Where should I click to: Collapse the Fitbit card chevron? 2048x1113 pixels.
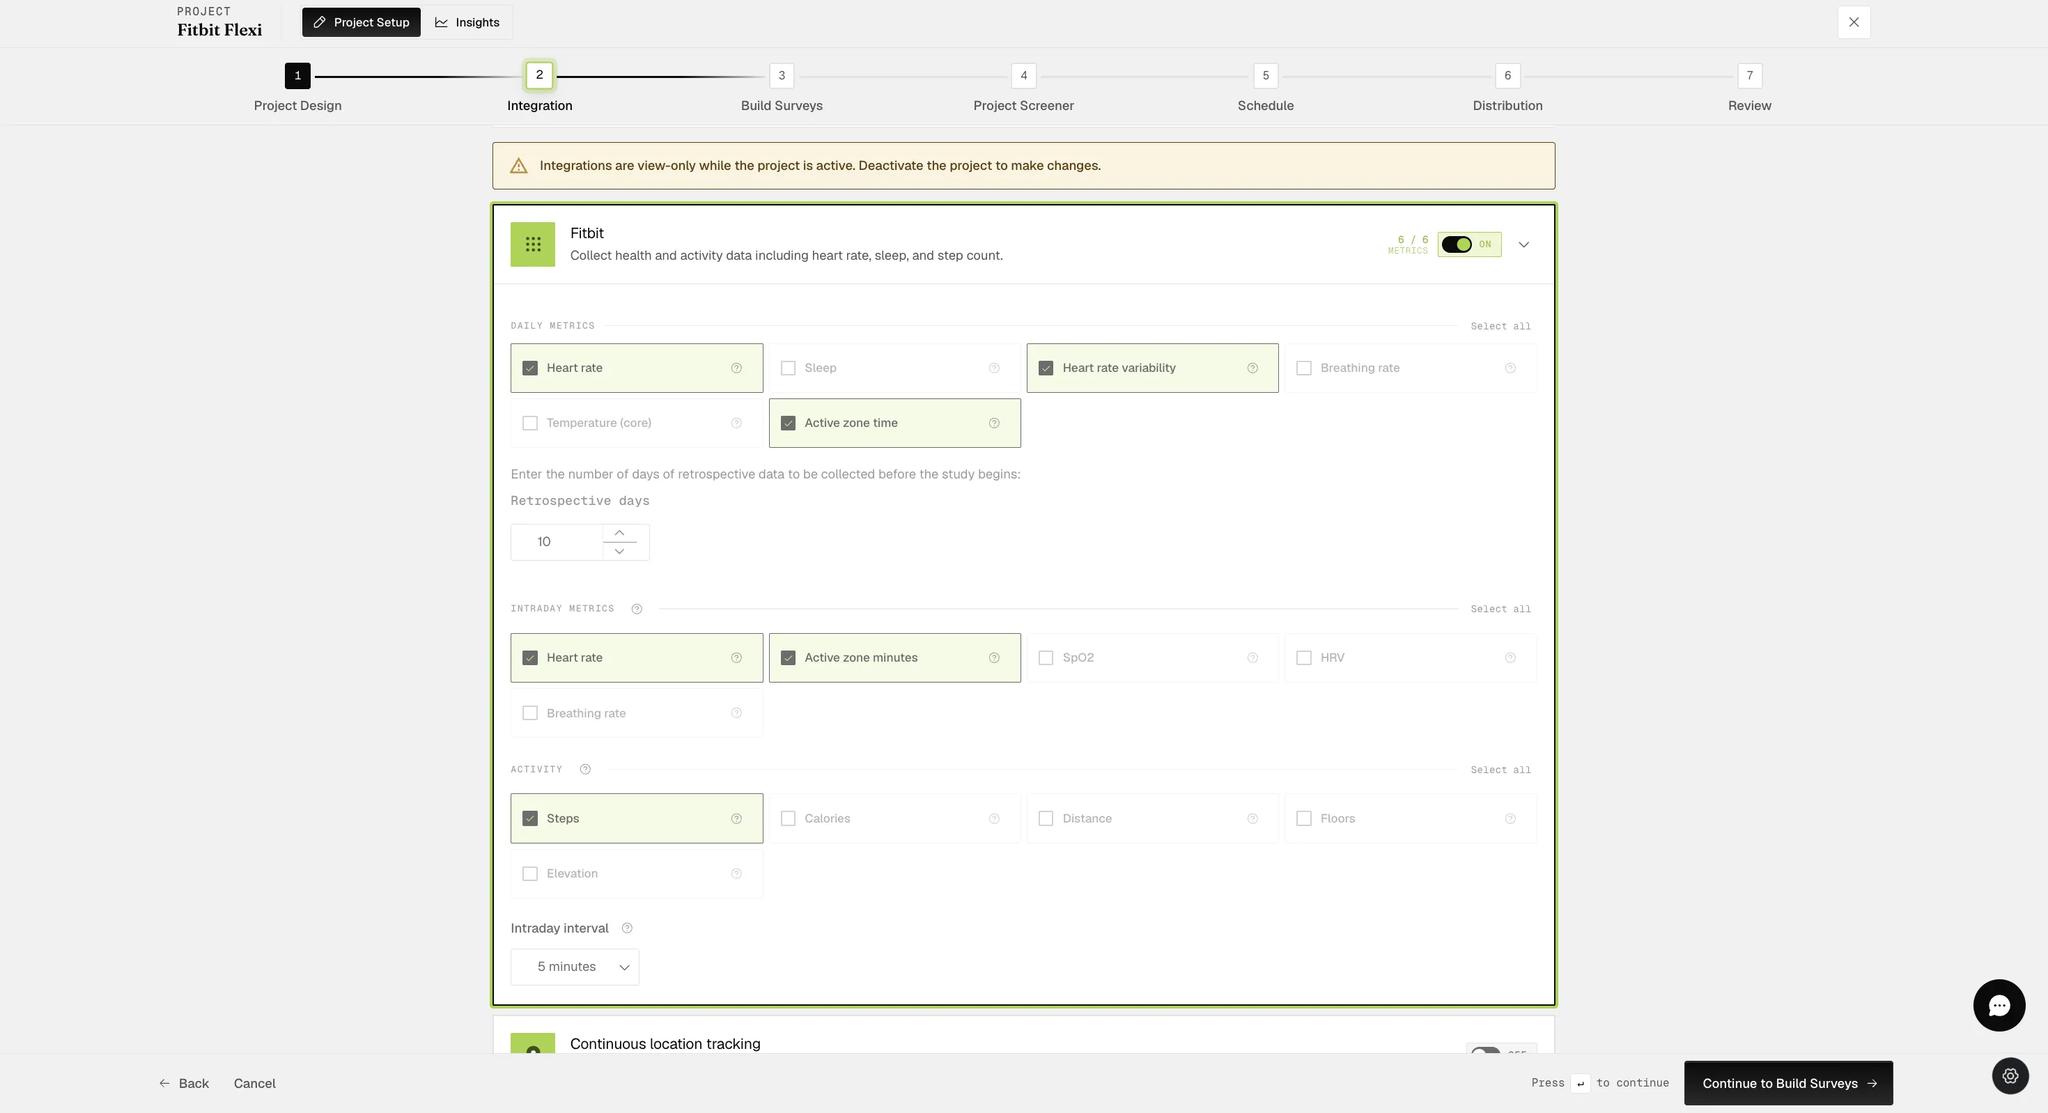point(1524,245)
